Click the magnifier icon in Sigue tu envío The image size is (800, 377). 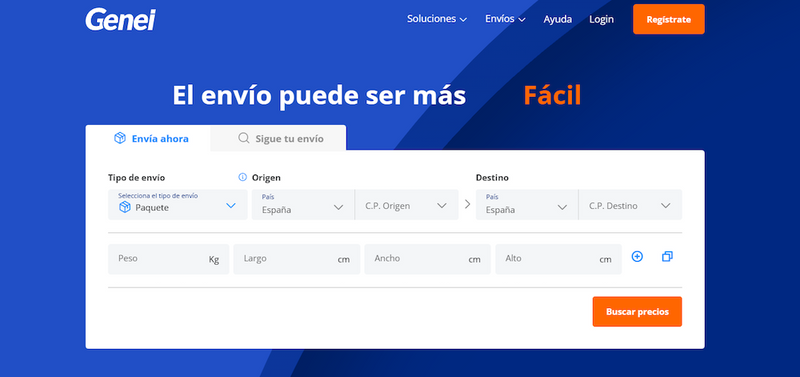click(244, 138)
